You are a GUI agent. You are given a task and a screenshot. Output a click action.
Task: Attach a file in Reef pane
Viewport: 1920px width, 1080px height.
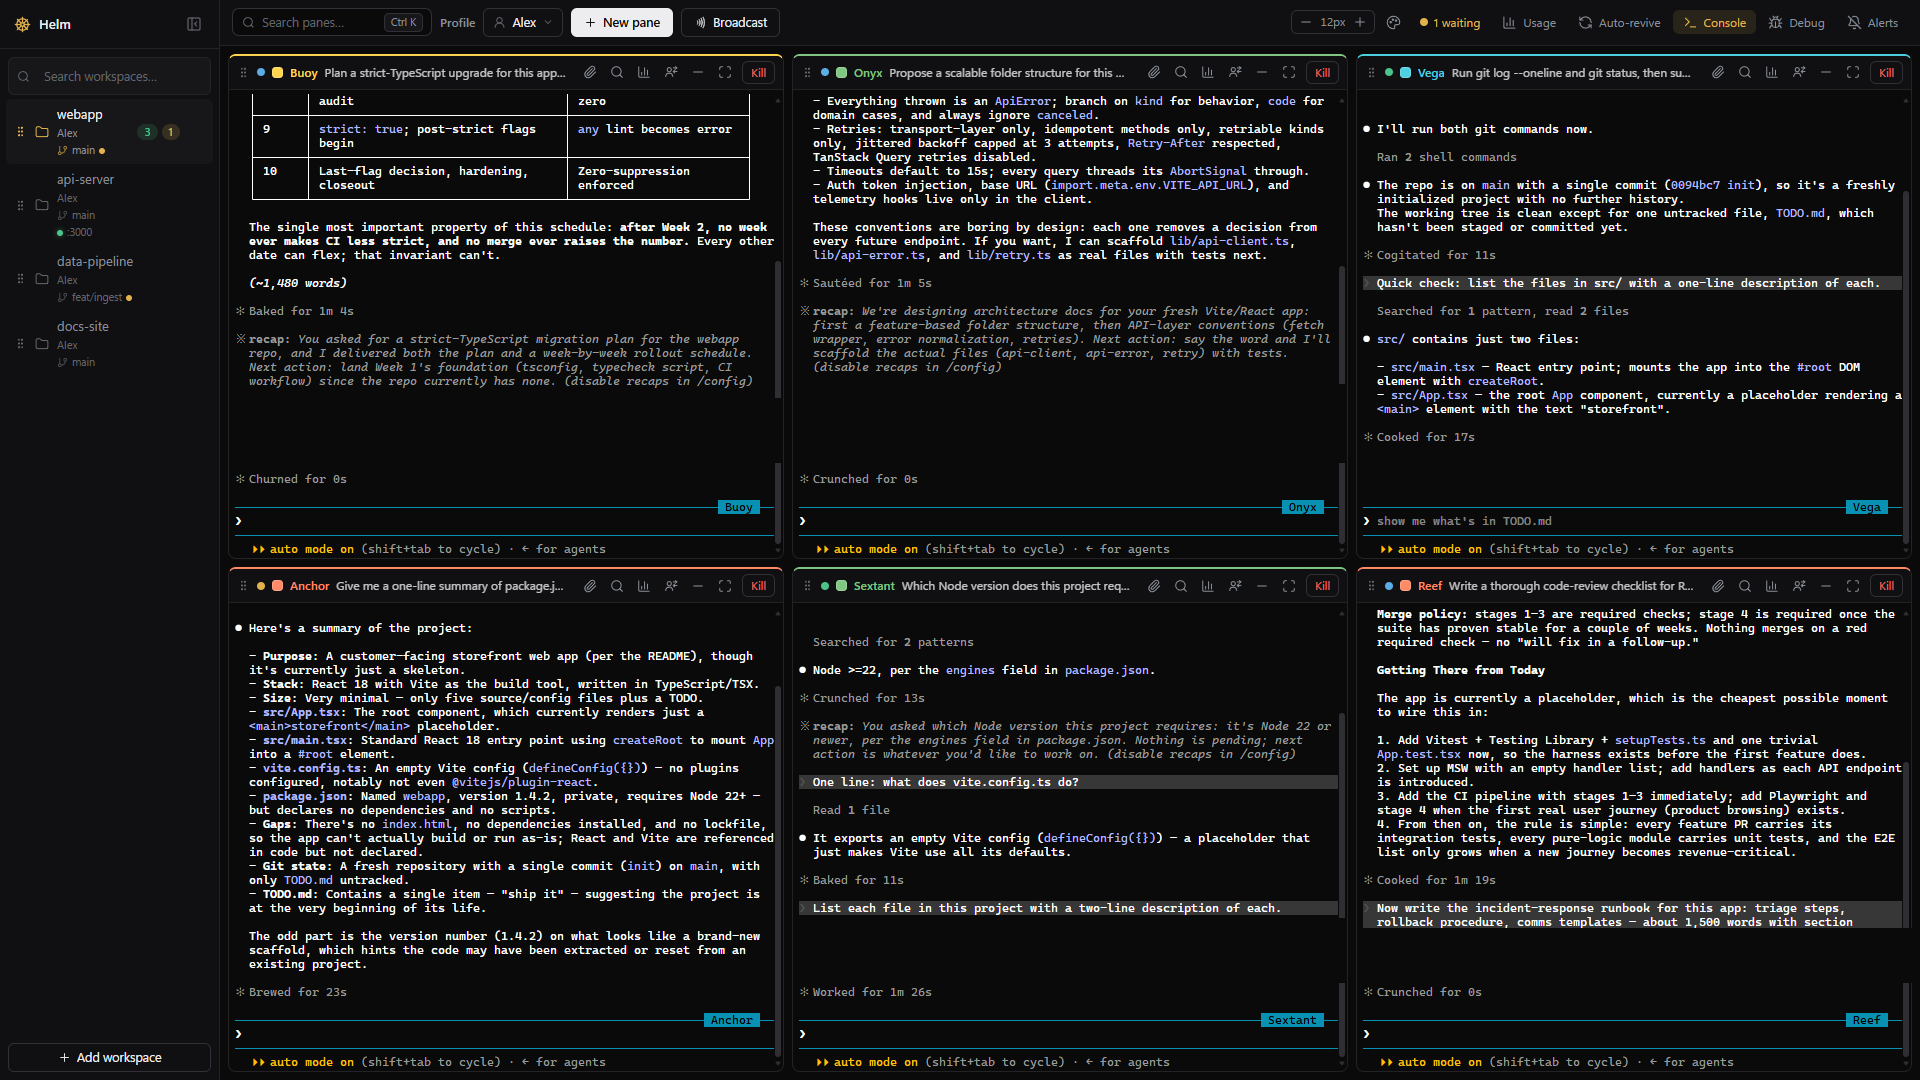1718,586
